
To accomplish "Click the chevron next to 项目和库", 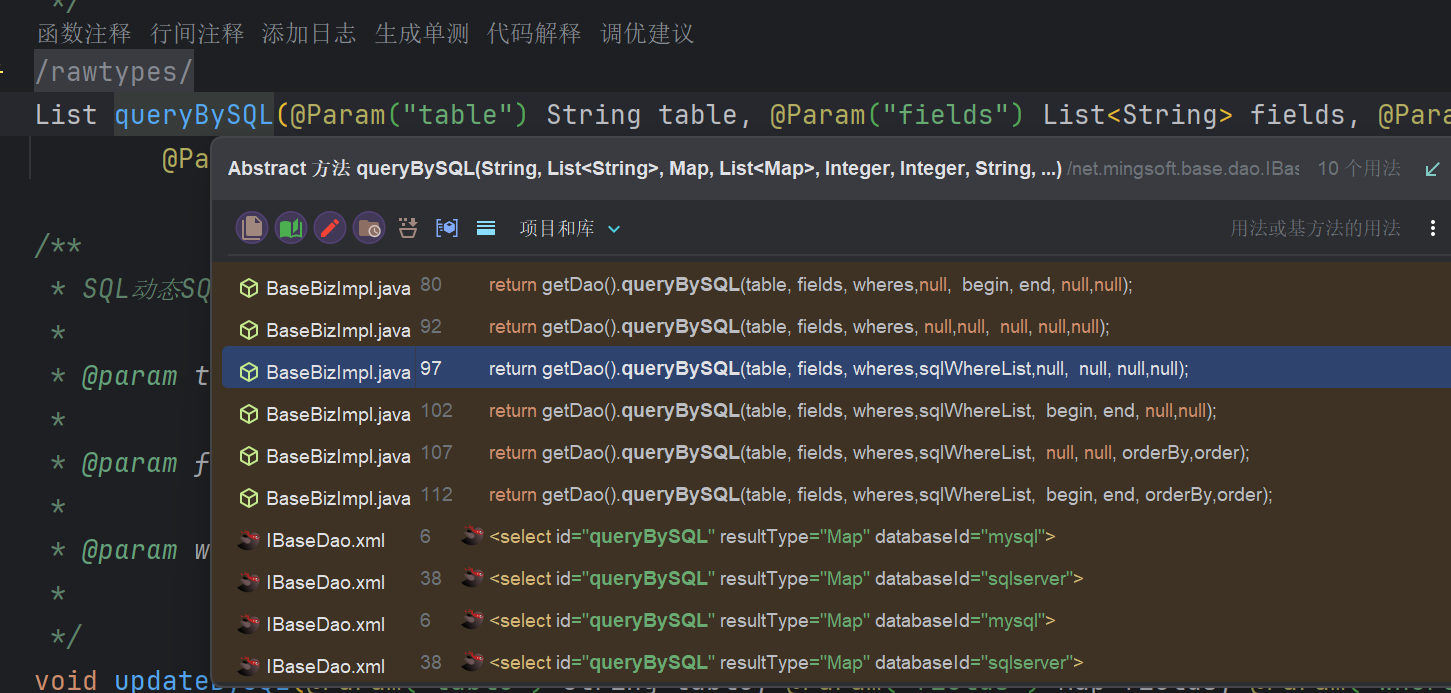I will click(614, 229).
